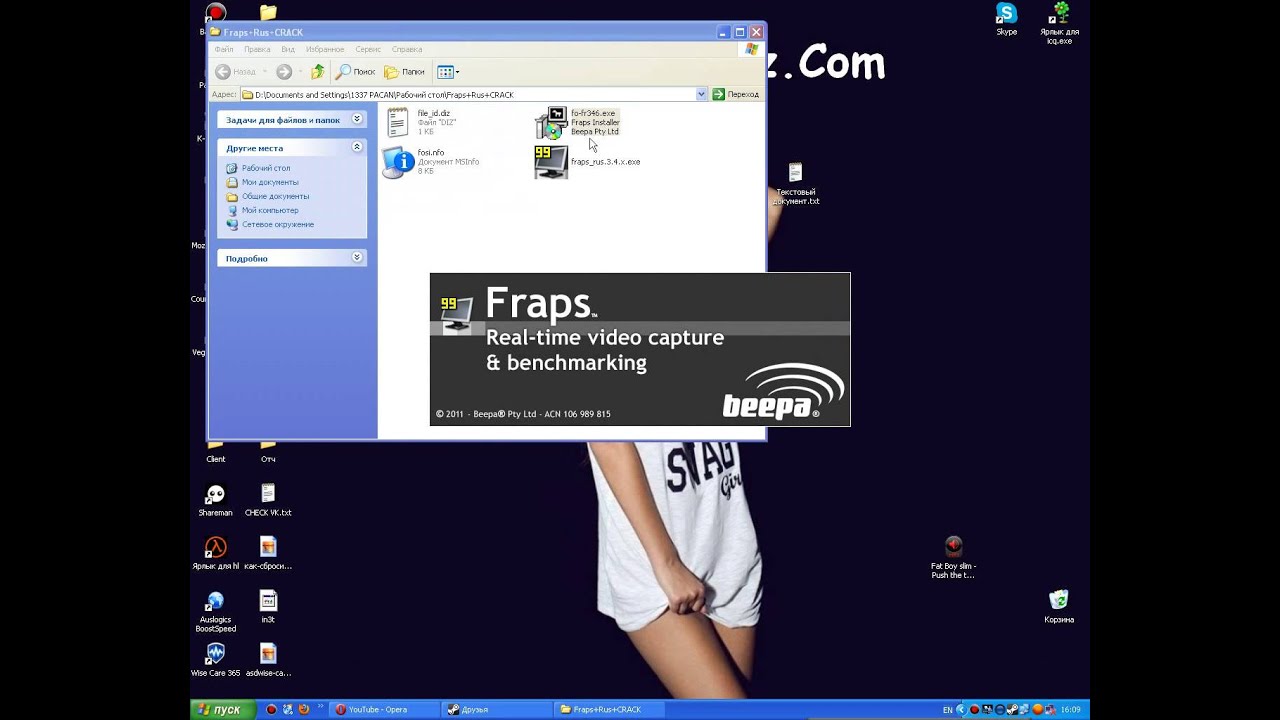Image resolution: width=1280 pixels, height=720 pixels.
Task: Open the Forward history dropdown arrow
Action: click(x=299, y=72)
